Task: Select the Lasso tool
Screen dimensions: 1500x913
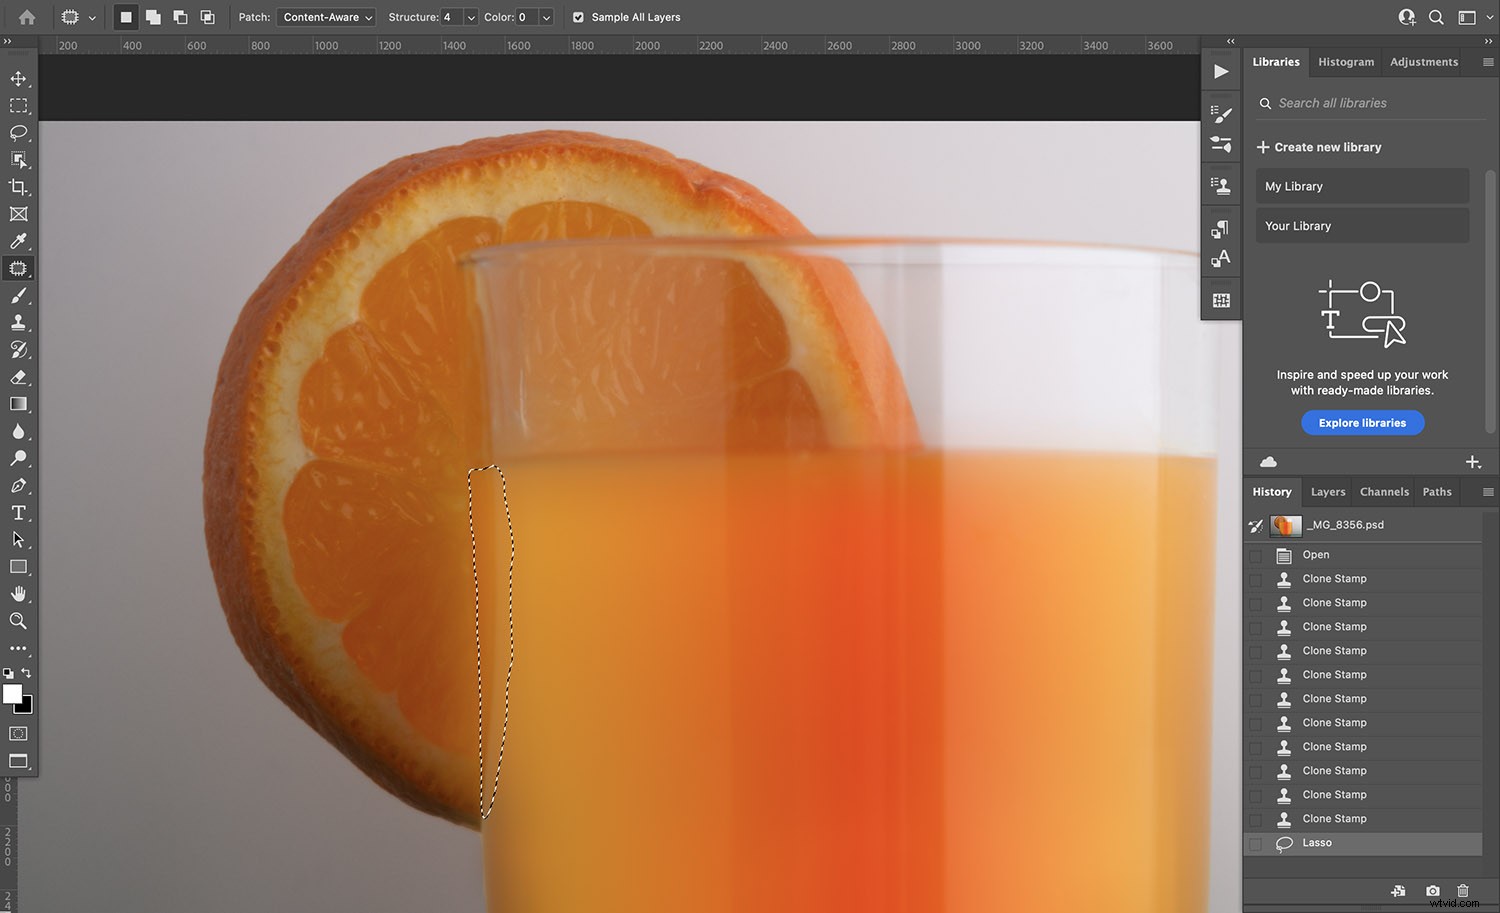Action: (18, 133)
